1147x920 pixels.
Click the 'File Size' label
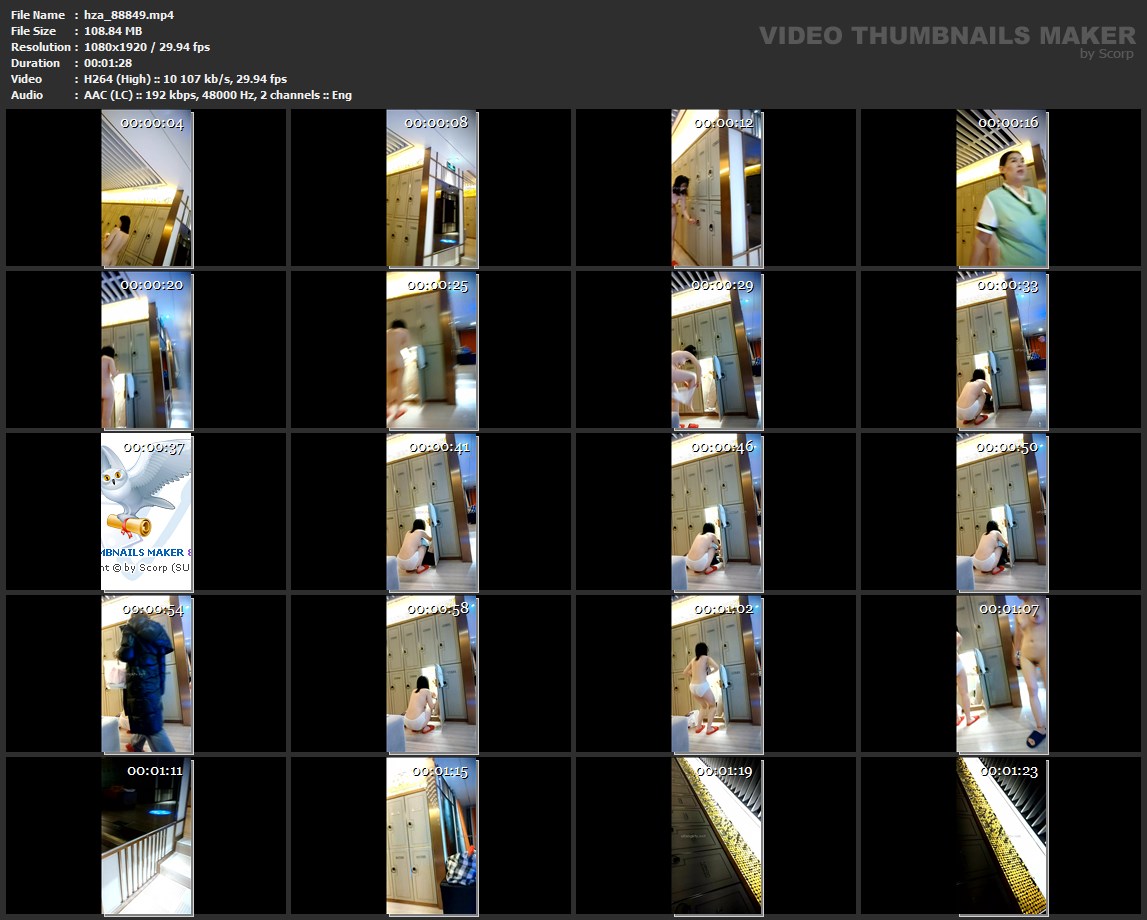[x=34, y=31]
